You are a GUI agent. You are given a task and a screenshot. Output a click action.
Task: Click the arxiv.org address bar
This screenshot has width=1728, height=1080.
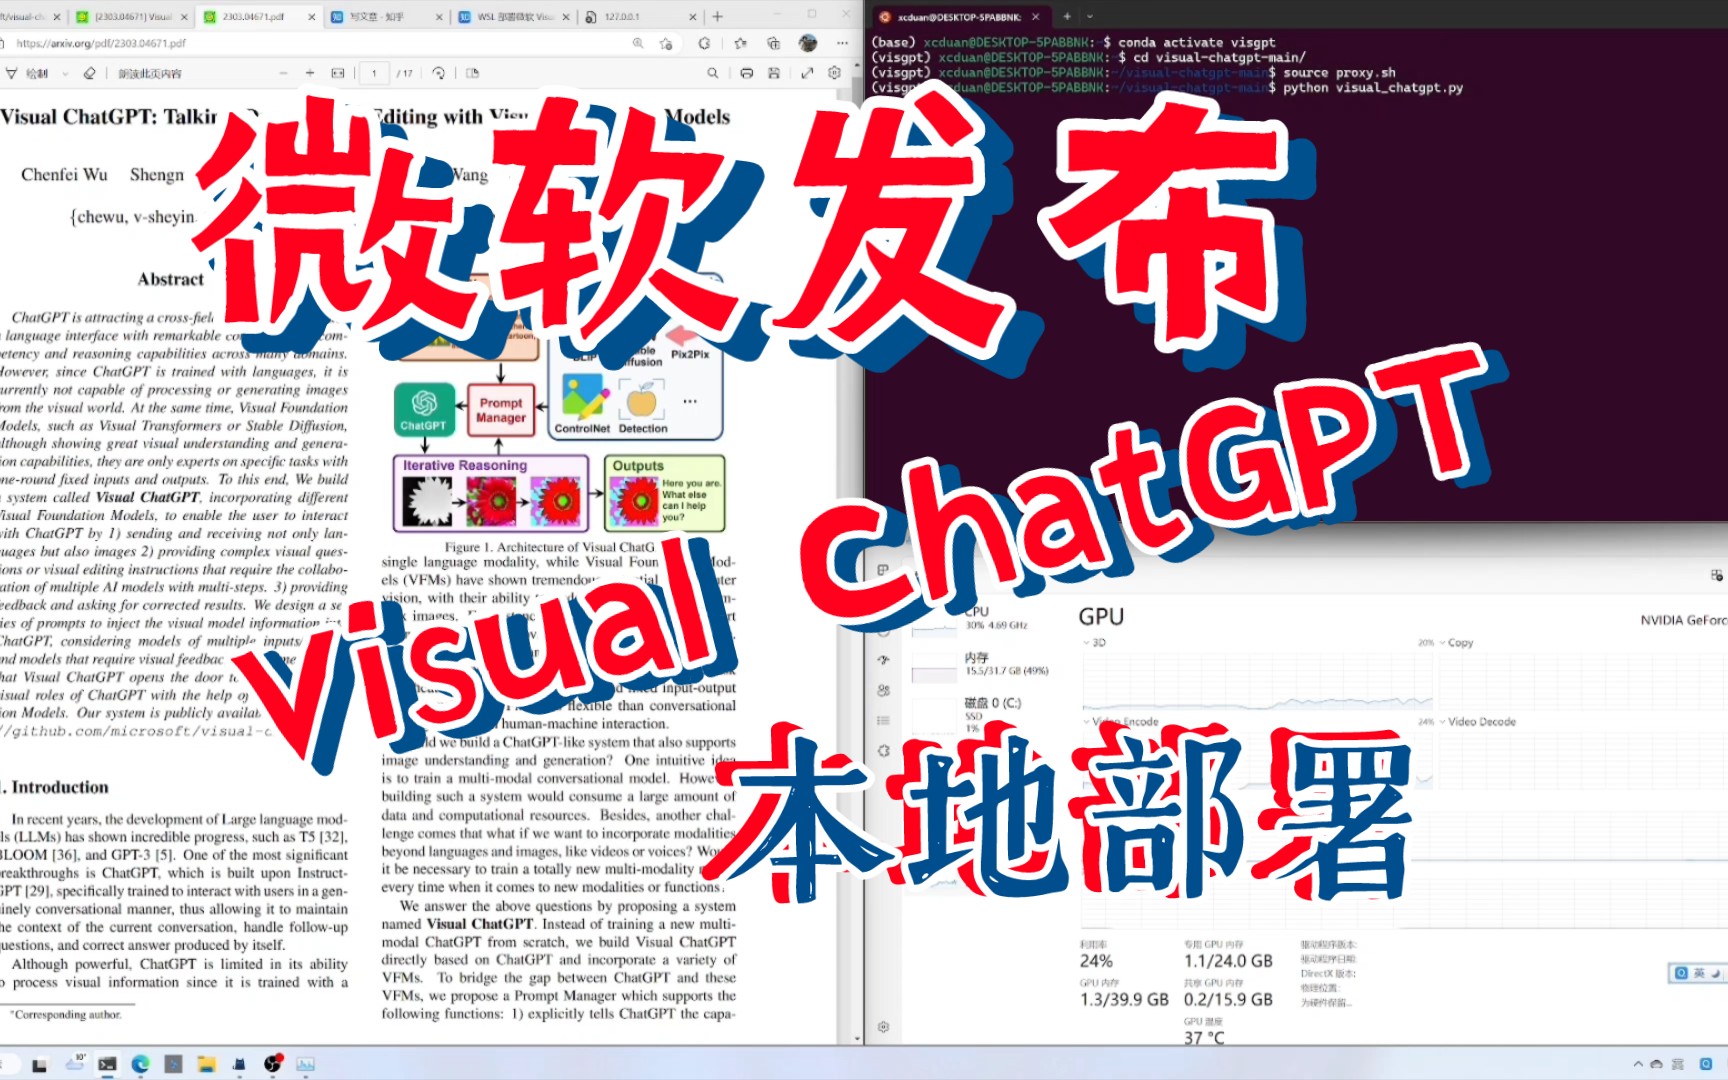click(315, 44)
